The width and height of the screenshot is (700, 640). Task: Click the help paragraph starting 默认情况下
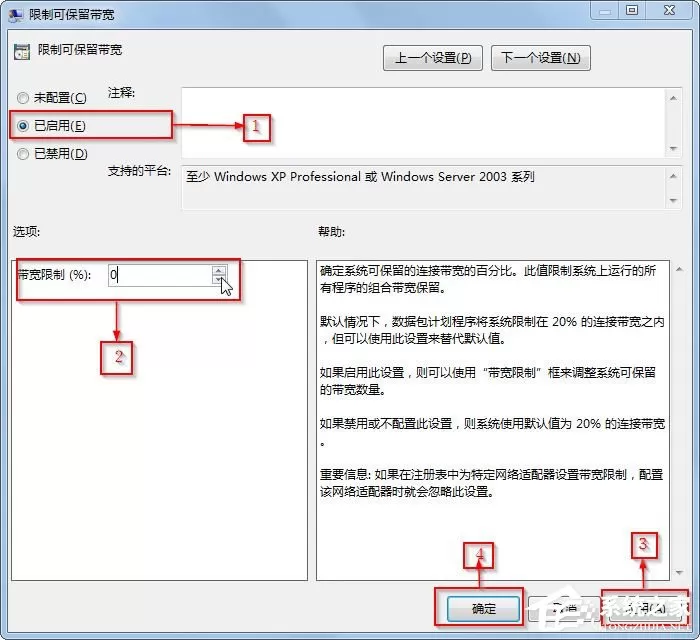492,330
